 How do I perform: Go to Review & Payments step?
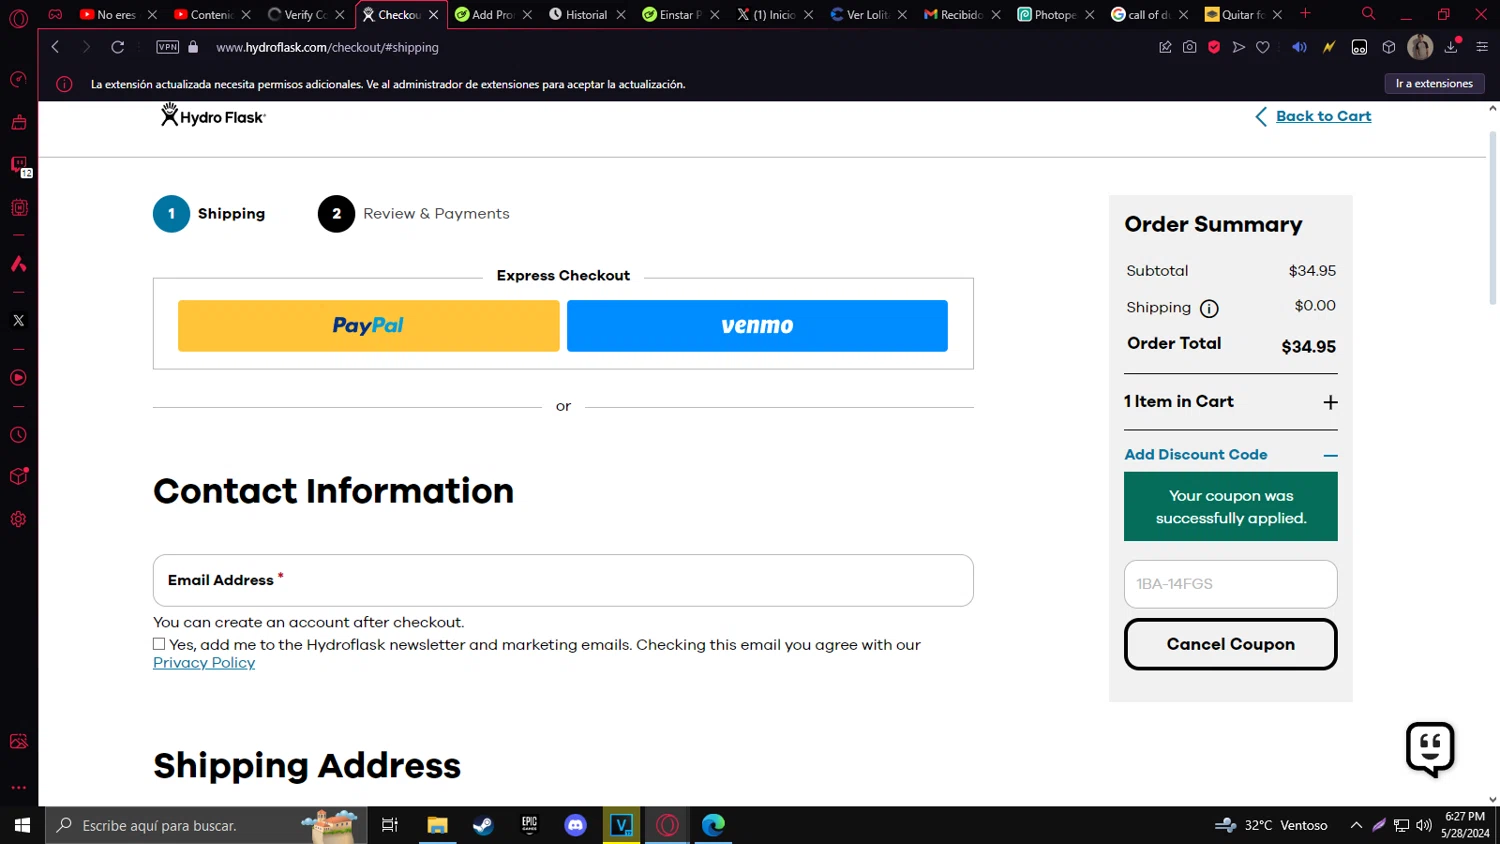click(413, 214)
